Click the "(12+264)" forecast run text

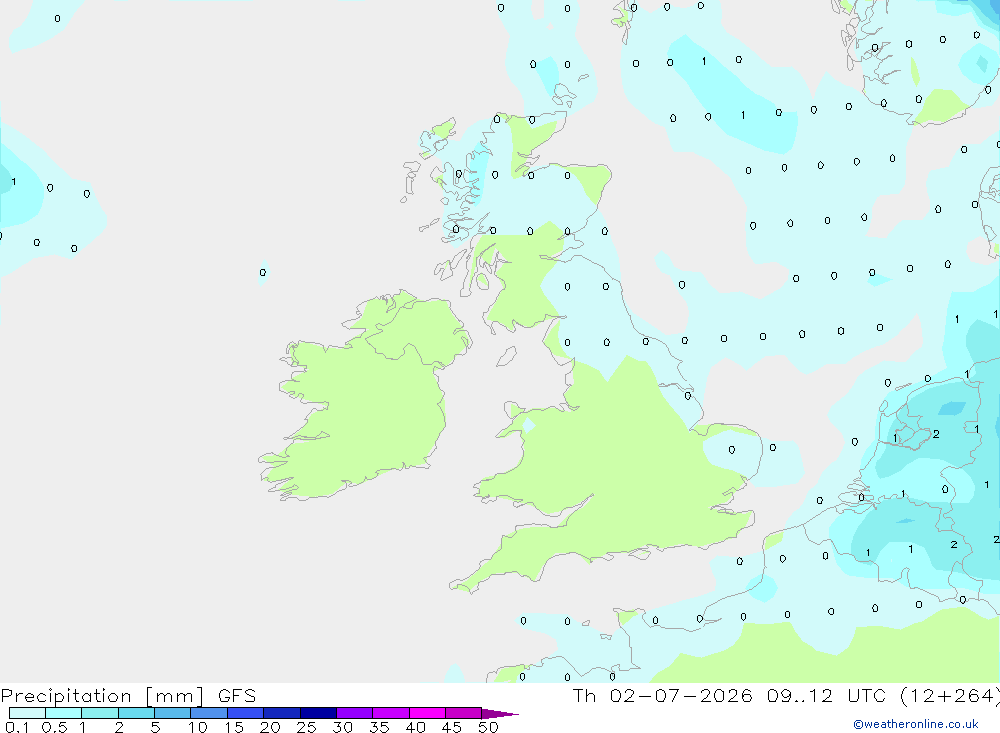pyautogui.click(x=950, y=696)
